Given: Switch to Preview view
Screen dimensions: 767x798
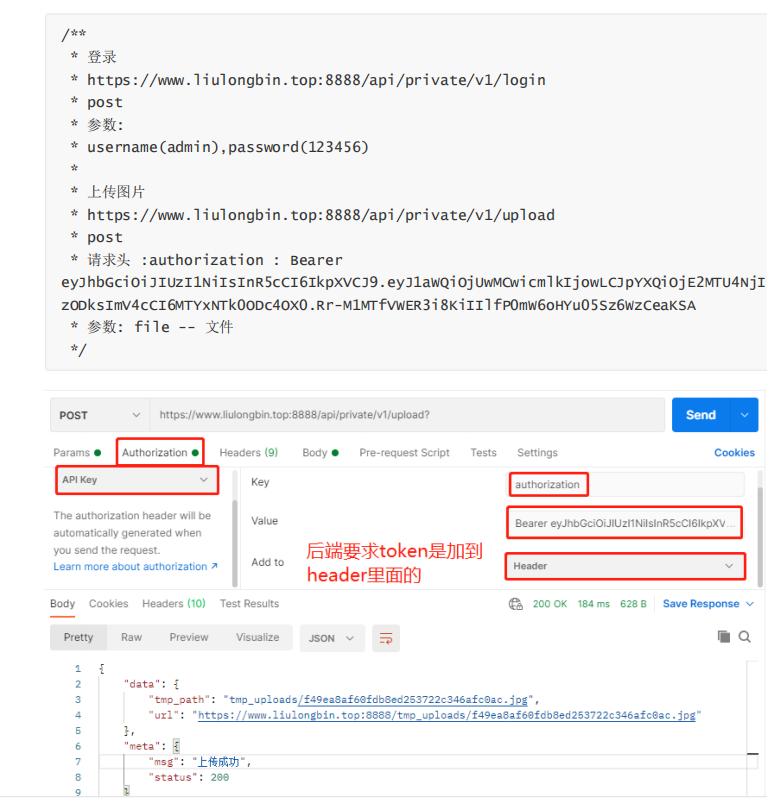Looking at the screenshot, I should tap(189, 637).
